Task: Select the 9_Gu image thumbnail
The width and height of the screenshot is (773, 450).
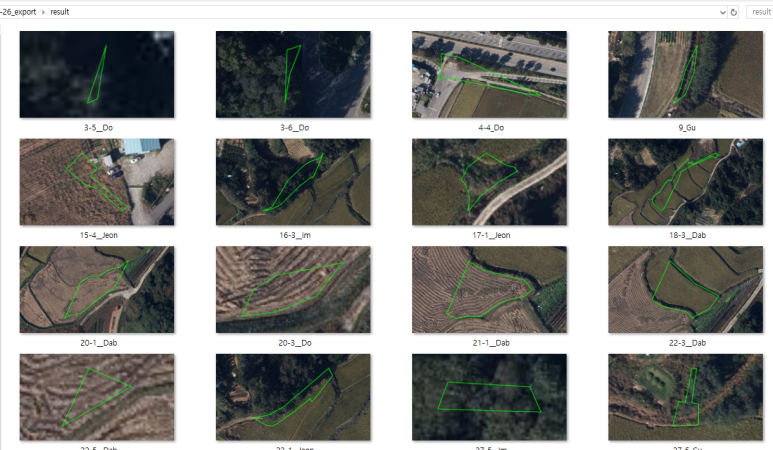Action: [685, 74]
